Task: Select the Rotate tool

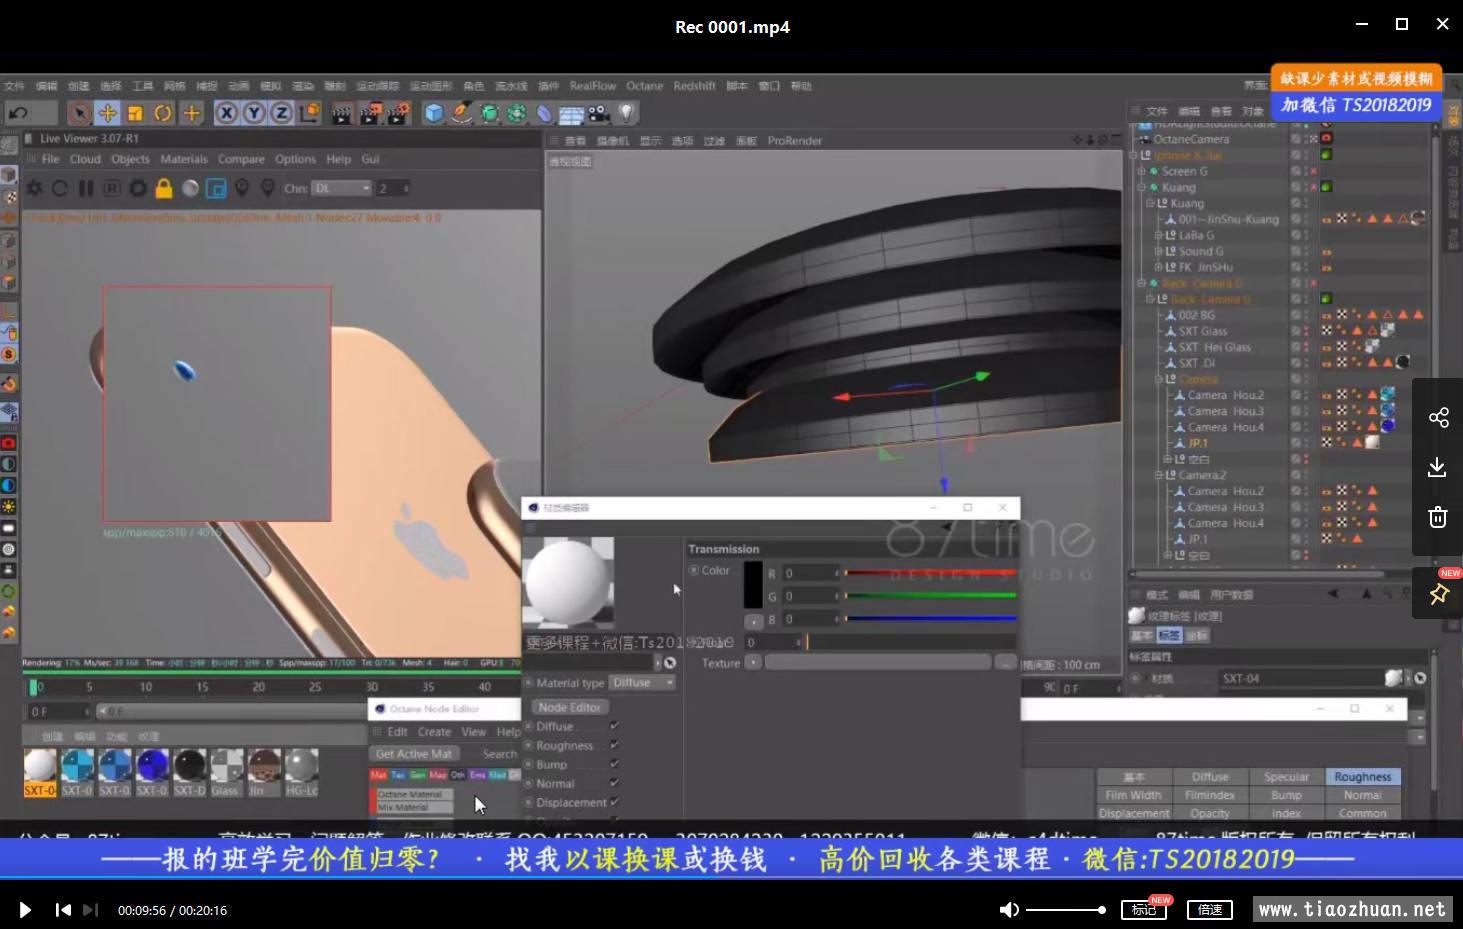Action: pyautogui.click(x=163, y=113)
